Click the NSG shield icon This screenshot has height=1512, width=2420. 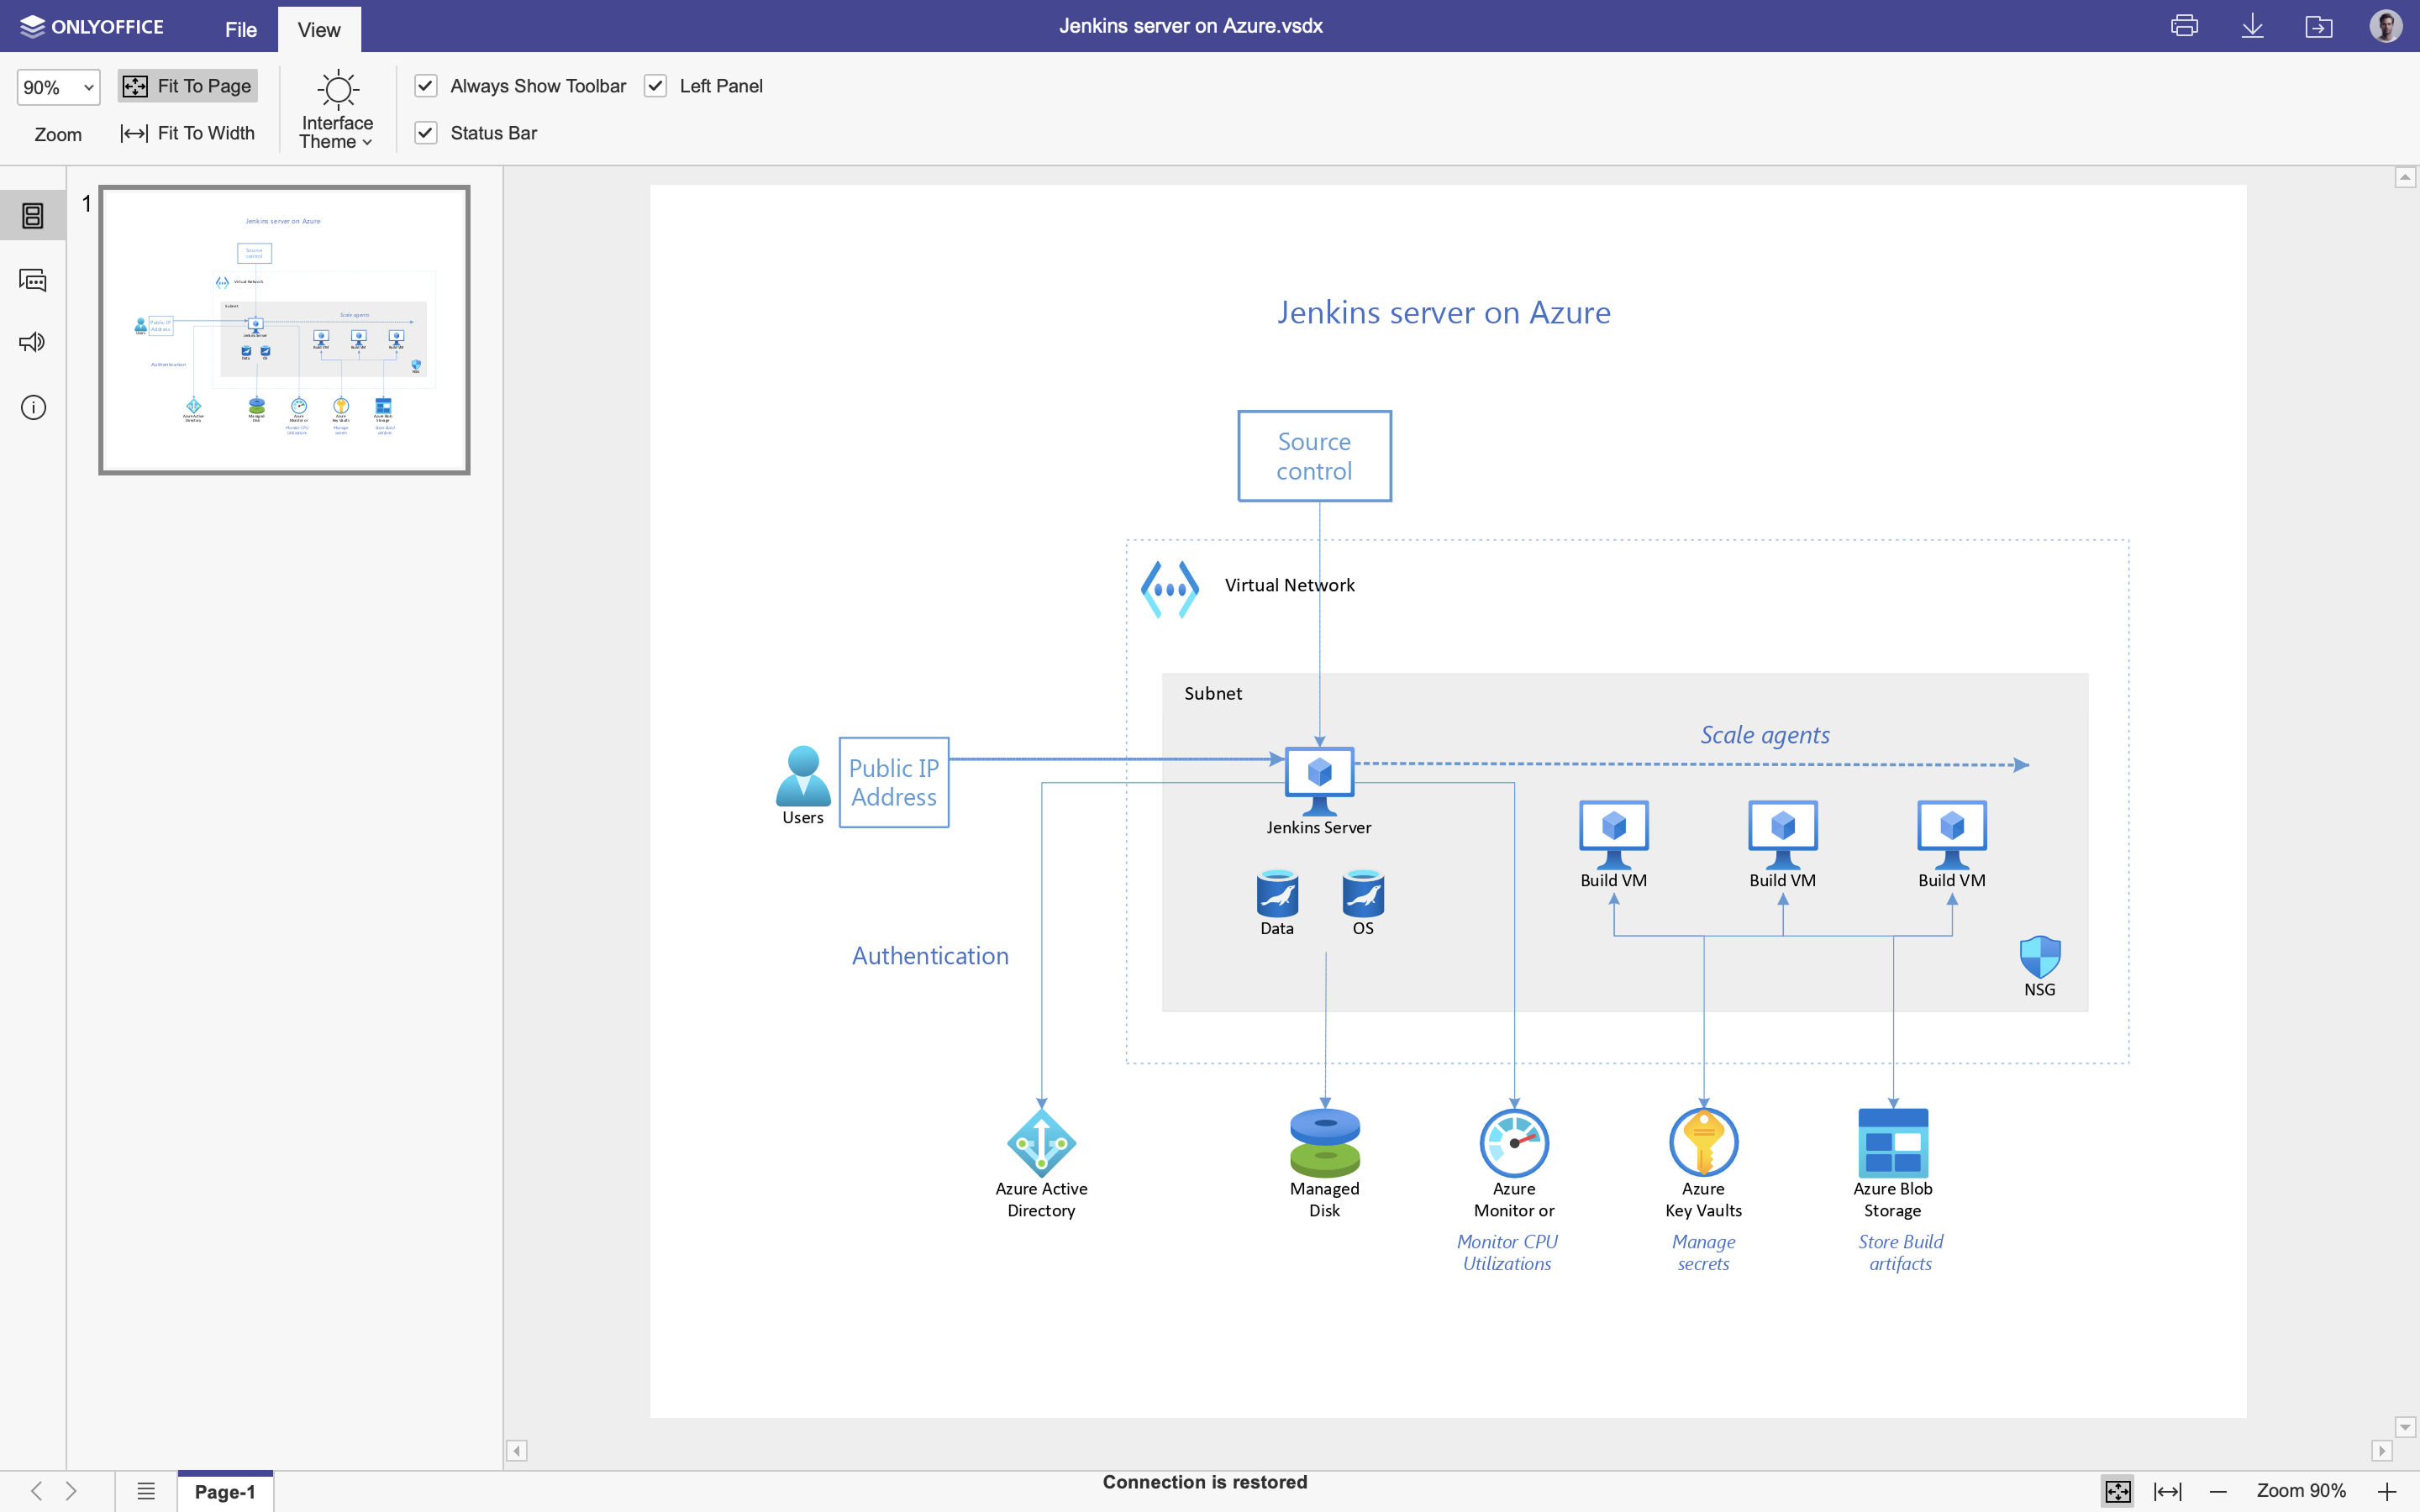(x=2040, y=957)
